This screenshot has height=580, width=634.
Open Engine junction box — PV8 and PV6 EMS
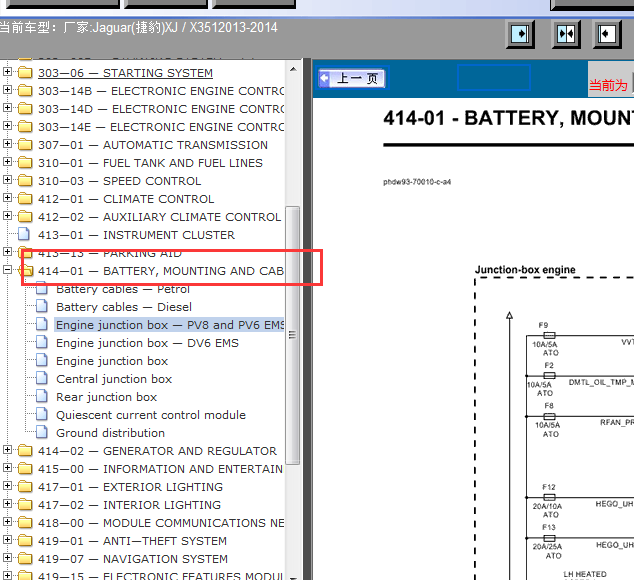(170, 325)
